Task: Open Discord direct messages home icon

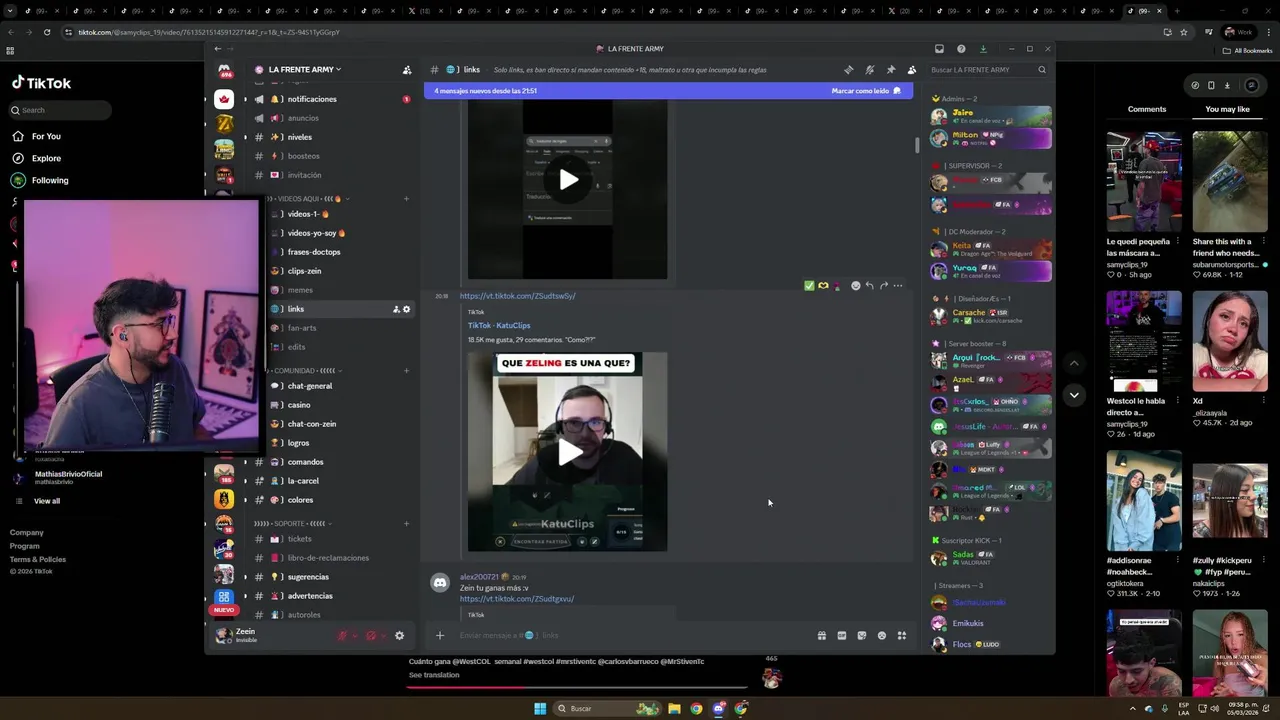Action: tap(224, 70)
